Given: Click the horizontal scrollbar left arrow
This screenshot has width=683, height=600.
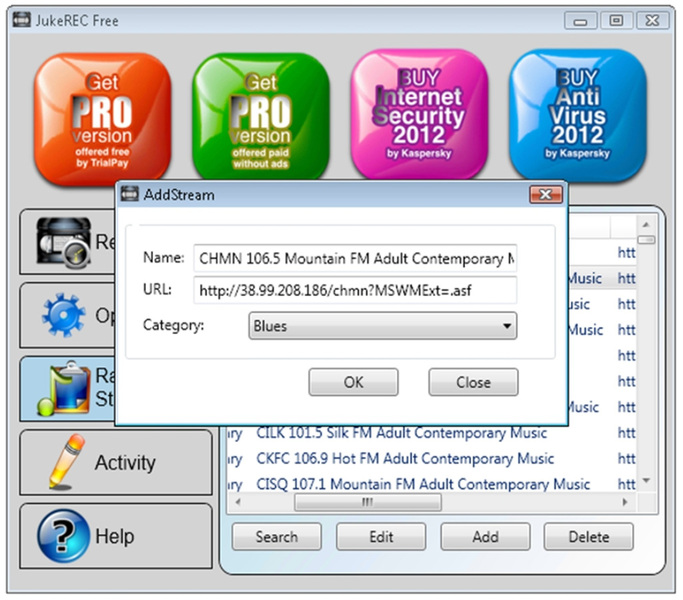Looking at the screenshot, I should click(238, 502).
